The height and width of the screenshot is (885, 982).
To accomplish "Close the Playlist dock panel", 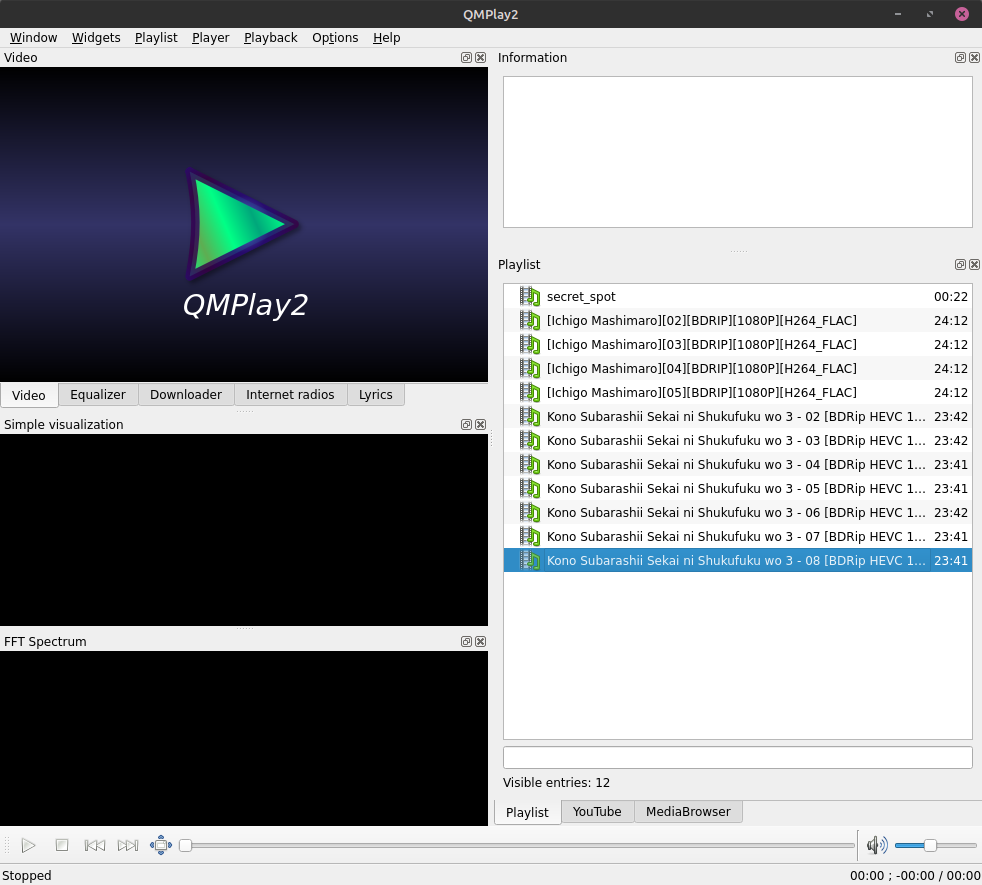I will pyautogui.click(x=974, y=265).
